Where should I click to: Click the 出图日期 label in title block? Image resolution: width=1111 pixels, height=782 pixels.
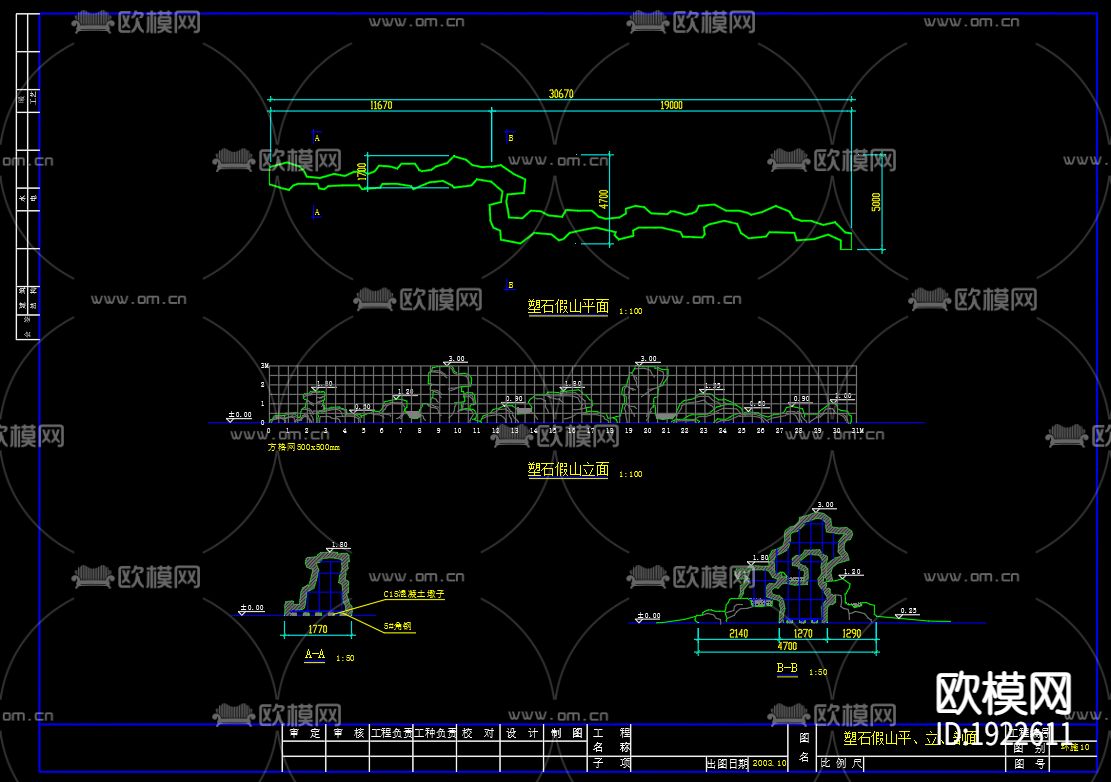726,764
